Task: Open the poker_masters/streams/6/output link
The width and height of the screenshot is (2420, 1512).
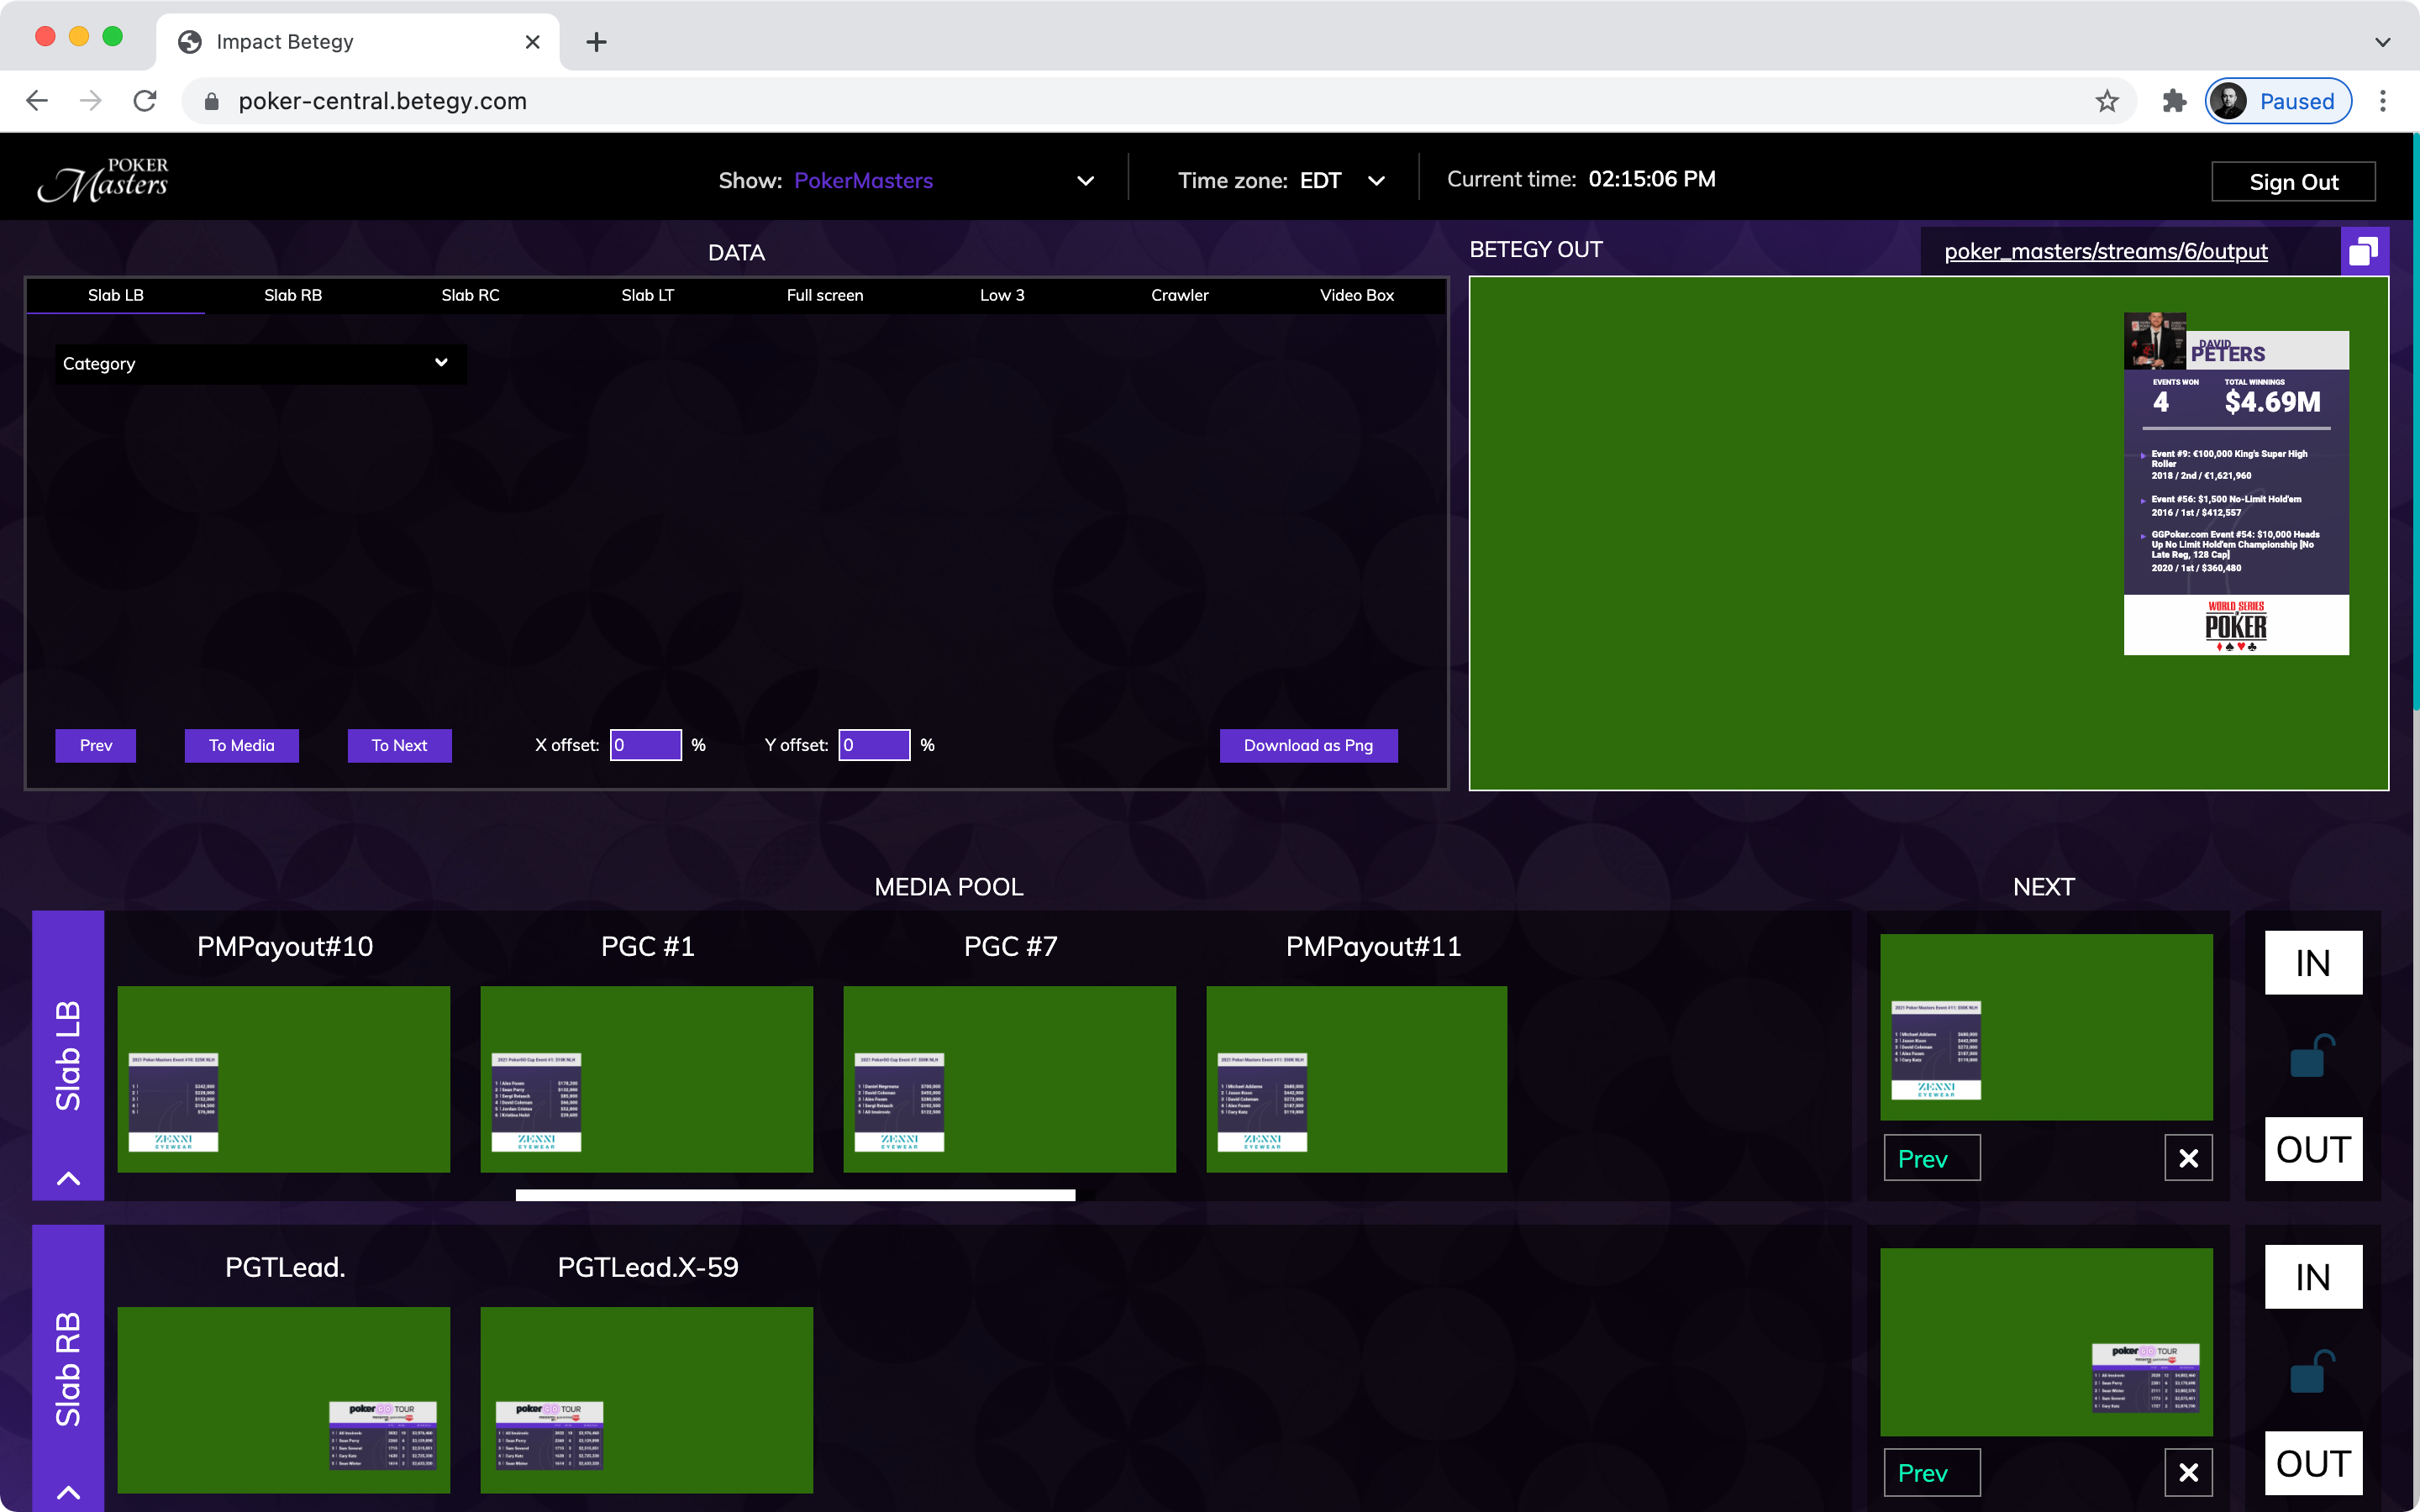Action: tap(2105, 251)
